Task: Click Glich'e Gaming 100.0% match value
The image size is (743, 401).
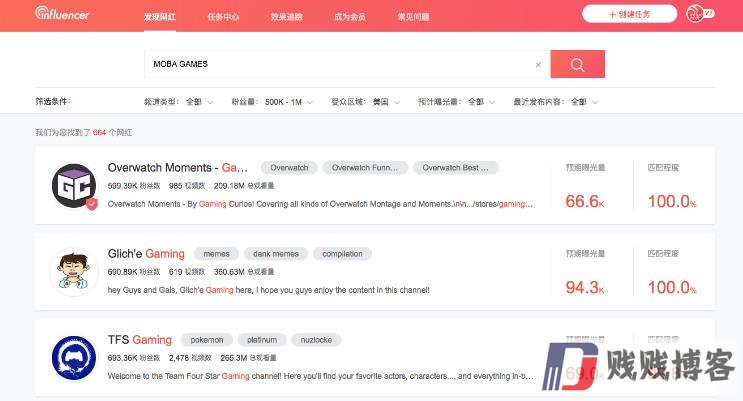Action: pyautogui.click(x=672, y=287)
